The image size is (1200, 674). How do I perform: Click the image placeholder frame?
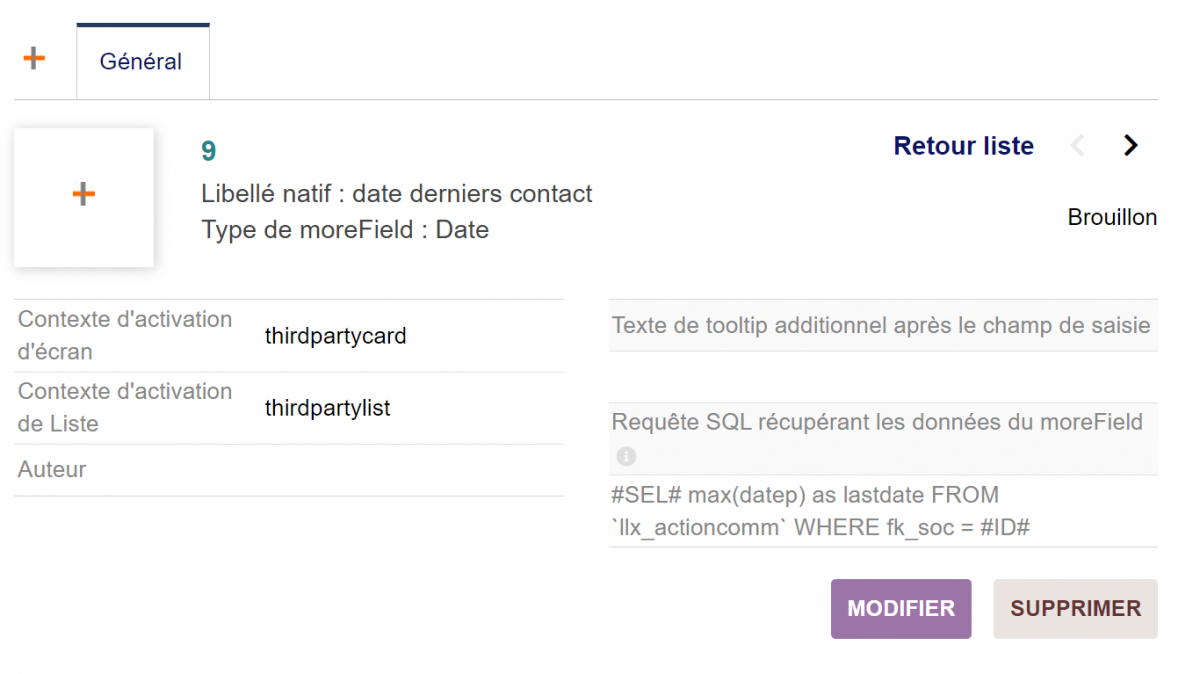pyautogui.click(x=84, y=197)
